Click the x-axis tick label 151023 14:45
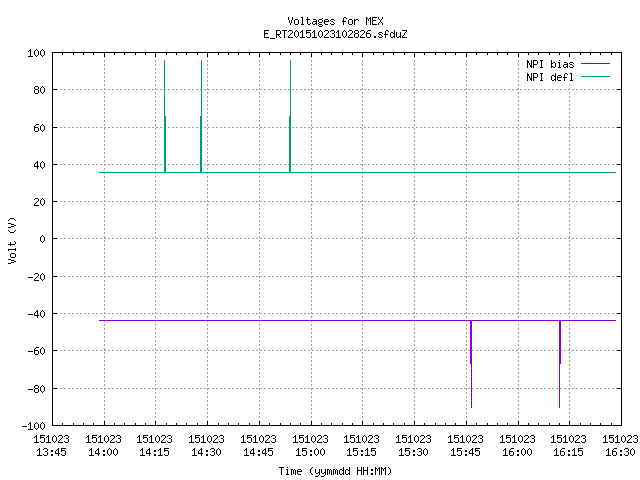This screenshot has height=480, width=640. 258,445
